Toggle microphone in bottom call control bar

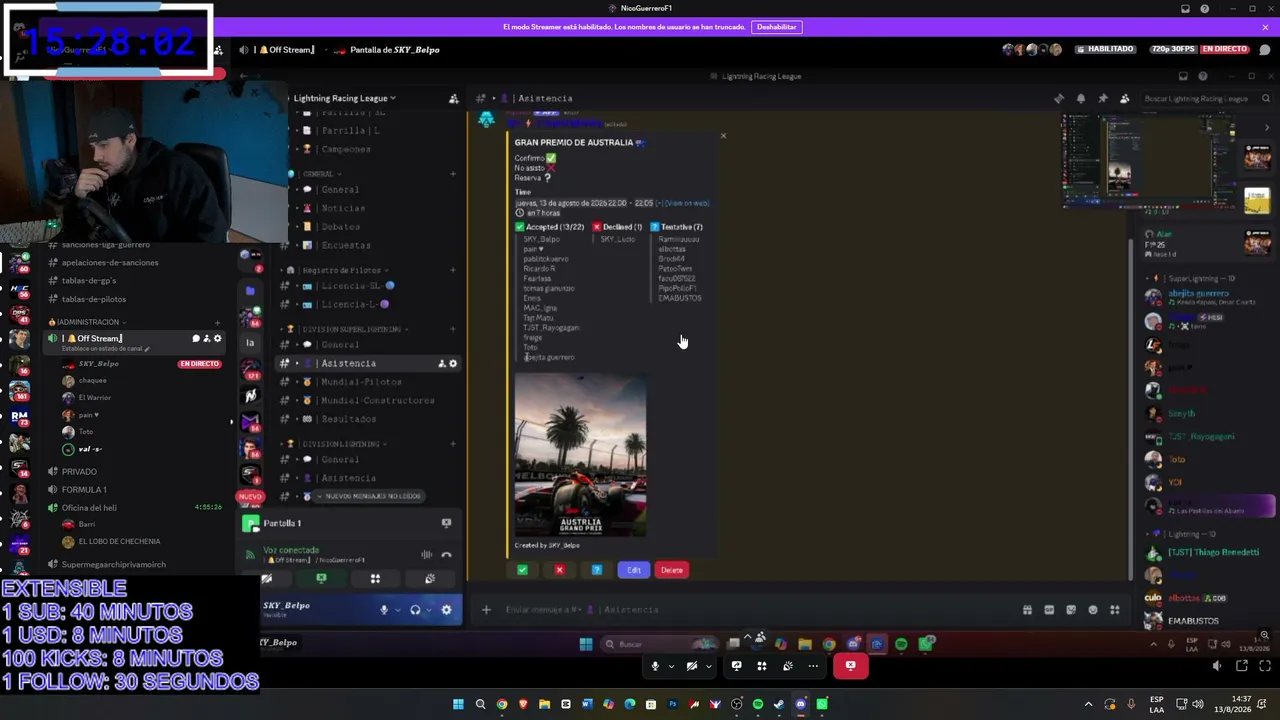(656, 666)
